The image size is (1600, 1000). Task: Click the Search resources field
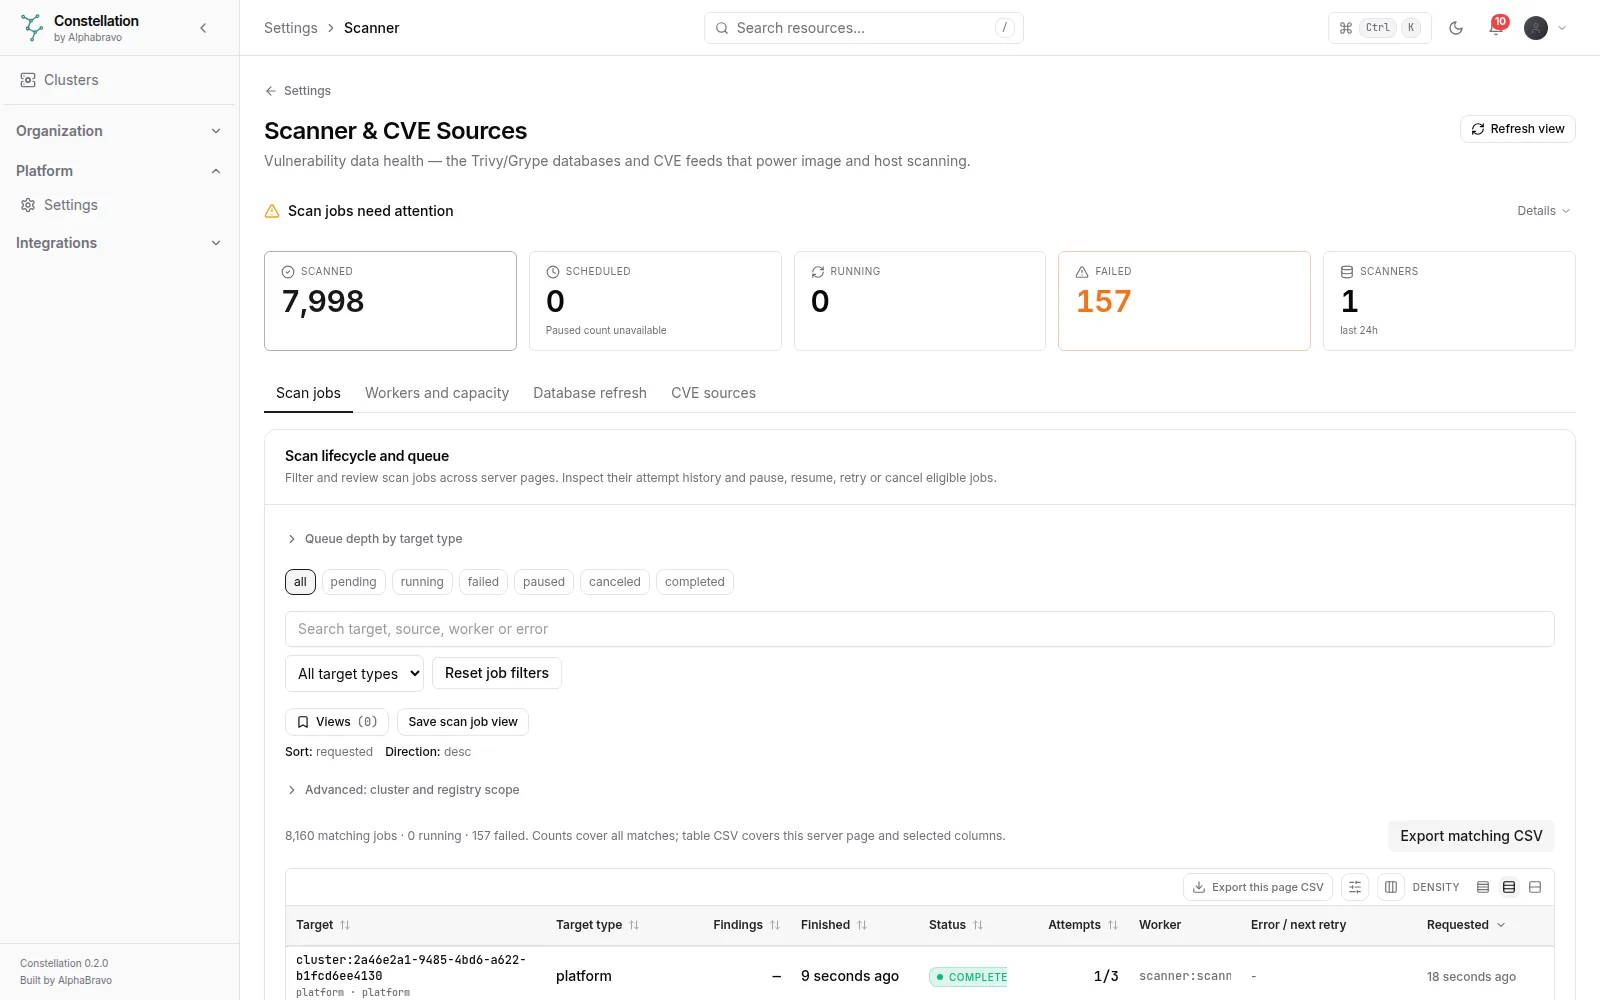pos(864,28)
